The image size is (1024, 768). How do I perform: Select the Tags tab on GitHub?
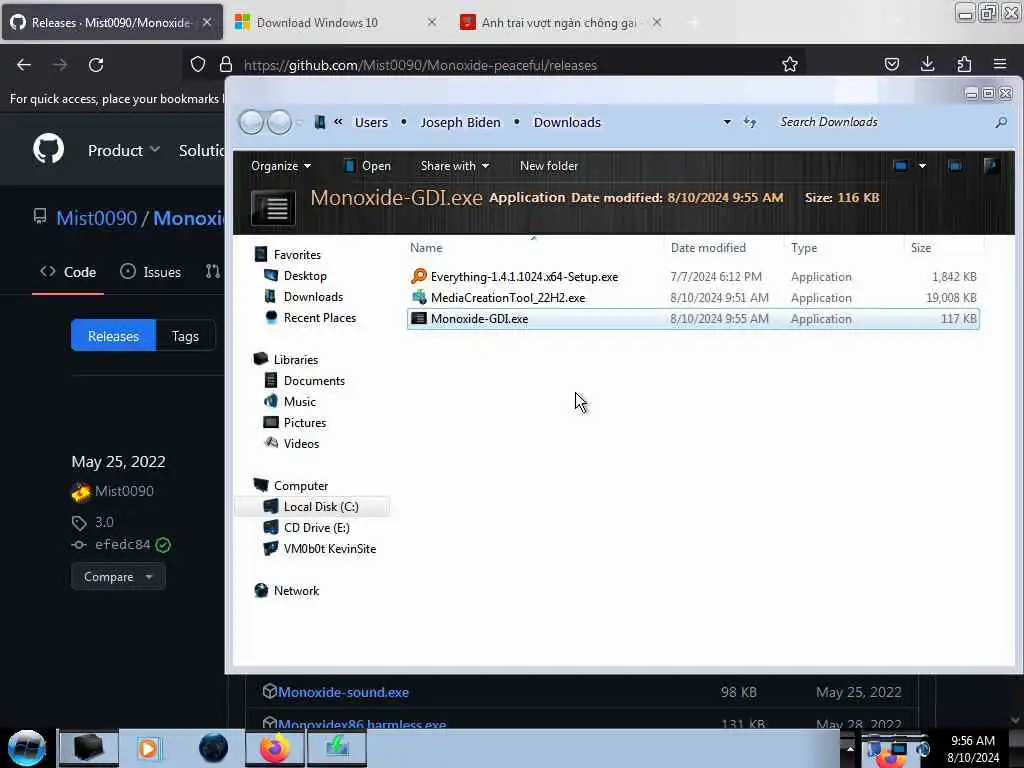pos(185,336)
